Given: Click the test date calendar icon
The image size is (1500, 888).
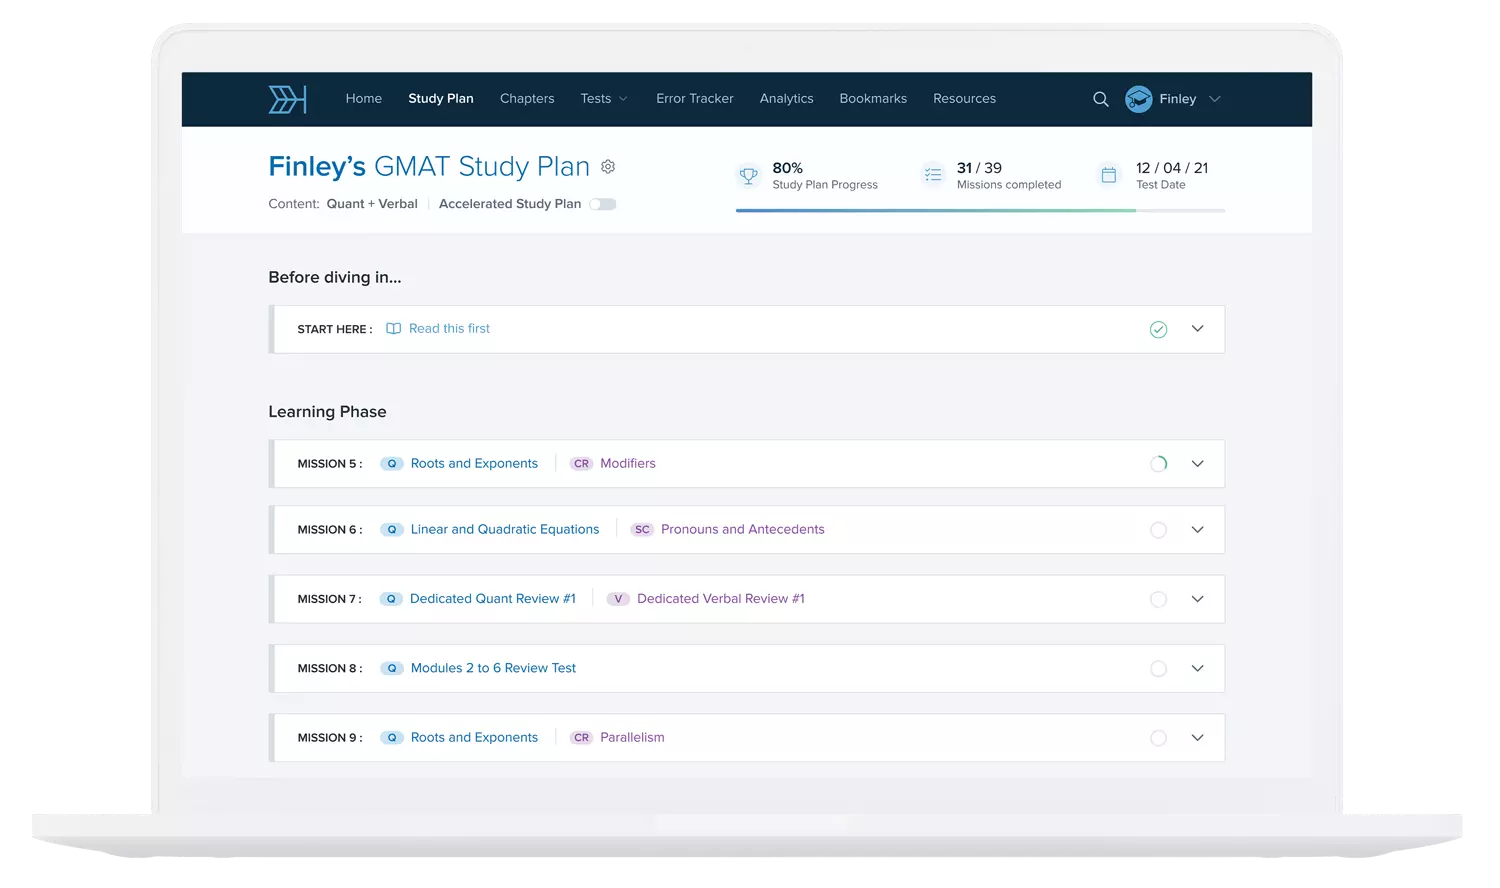Looking at the screenshot, I should (x=1109, y=175).
